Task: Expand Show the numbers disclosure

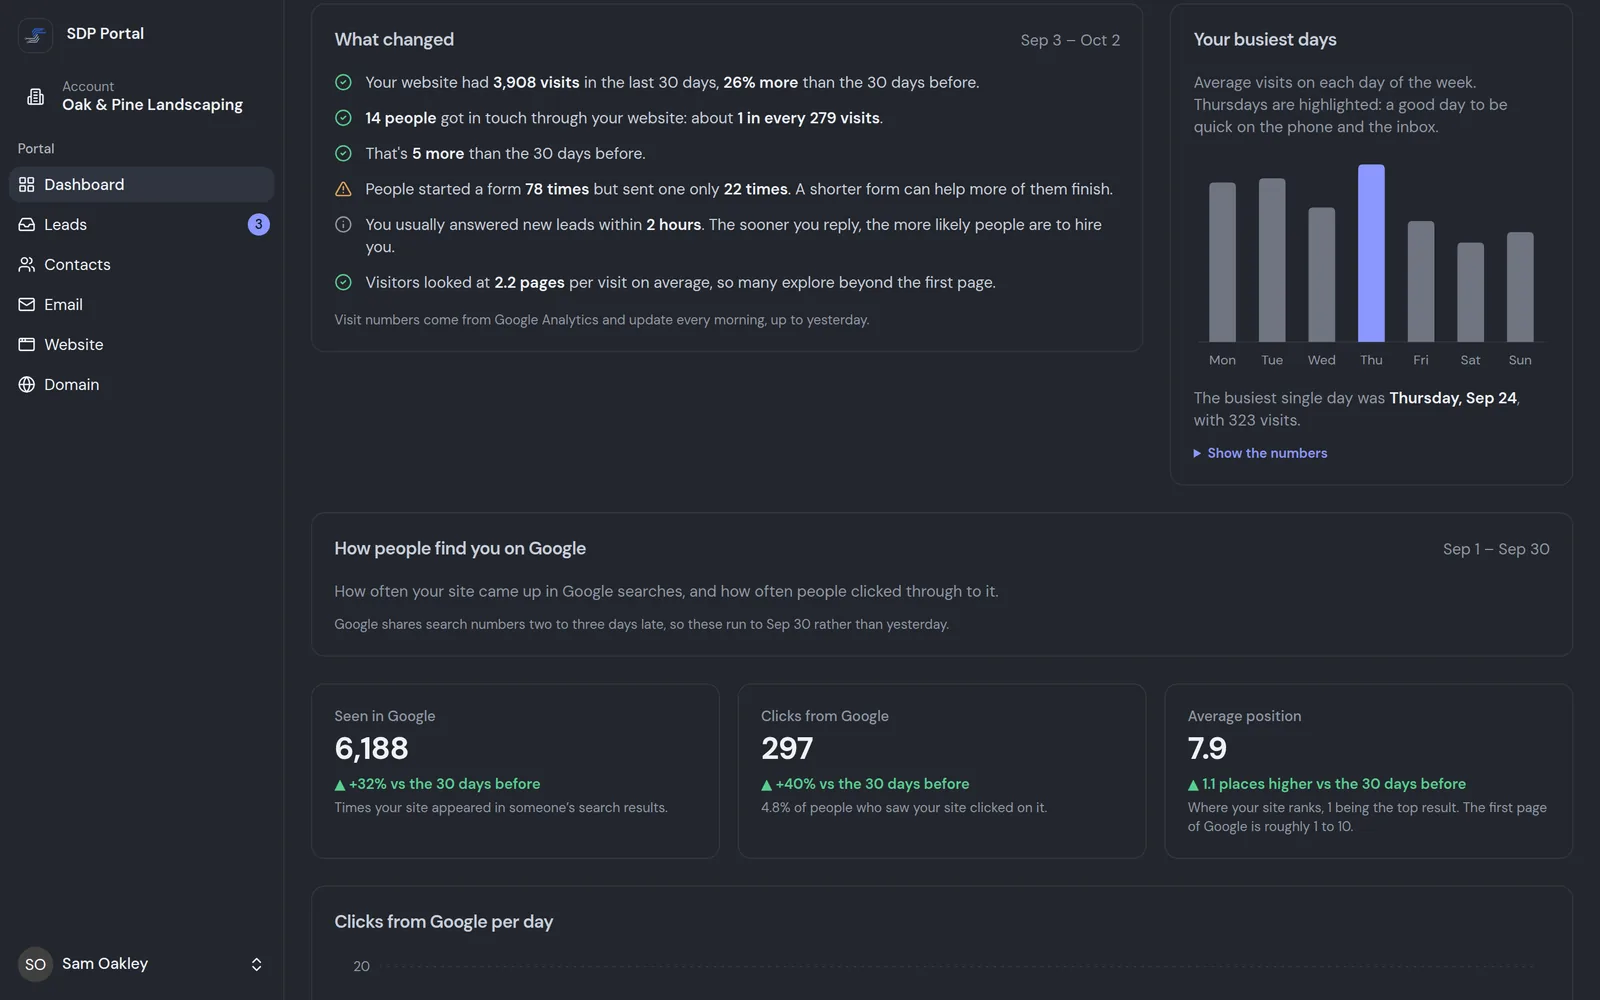Action: tap(1260, 453)
